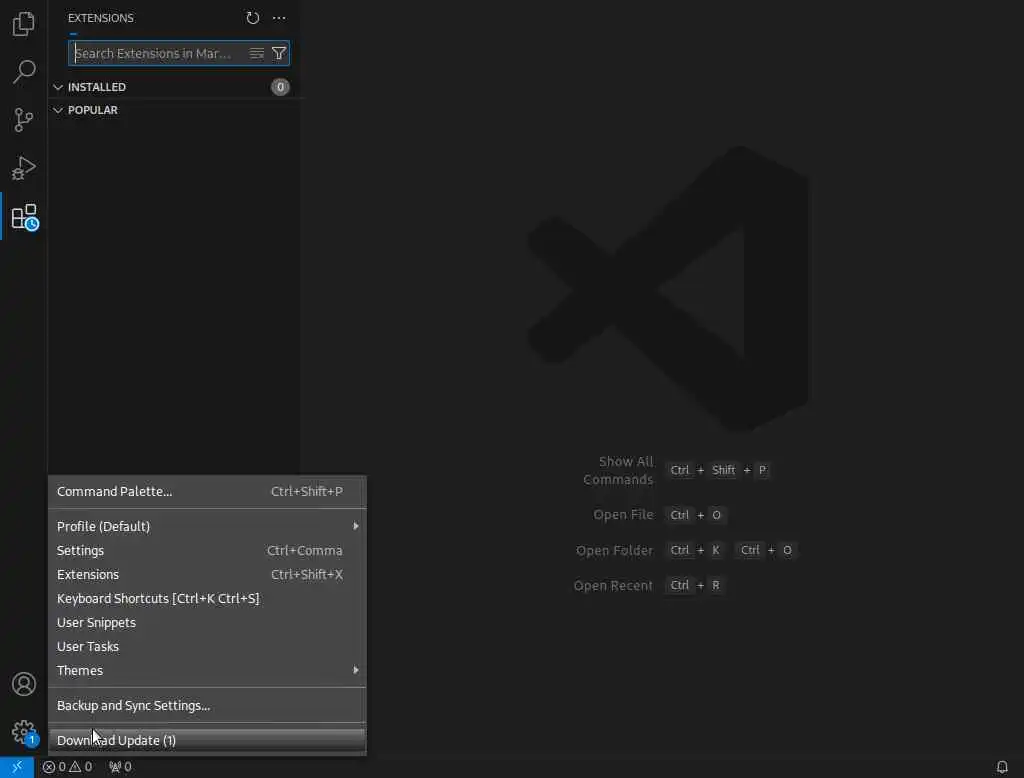
Task: Choose User Snippets menu entry
Action: click(x=208, y=623)
